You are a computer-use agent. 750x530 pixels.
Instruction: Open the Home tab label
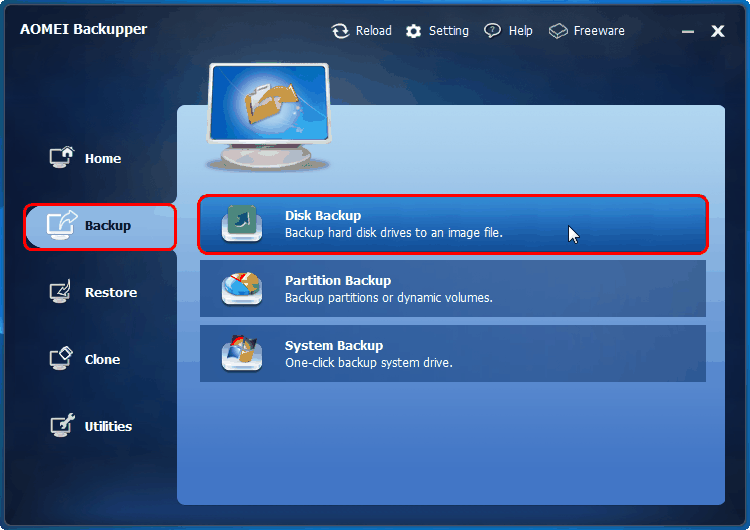pos(103,158)
